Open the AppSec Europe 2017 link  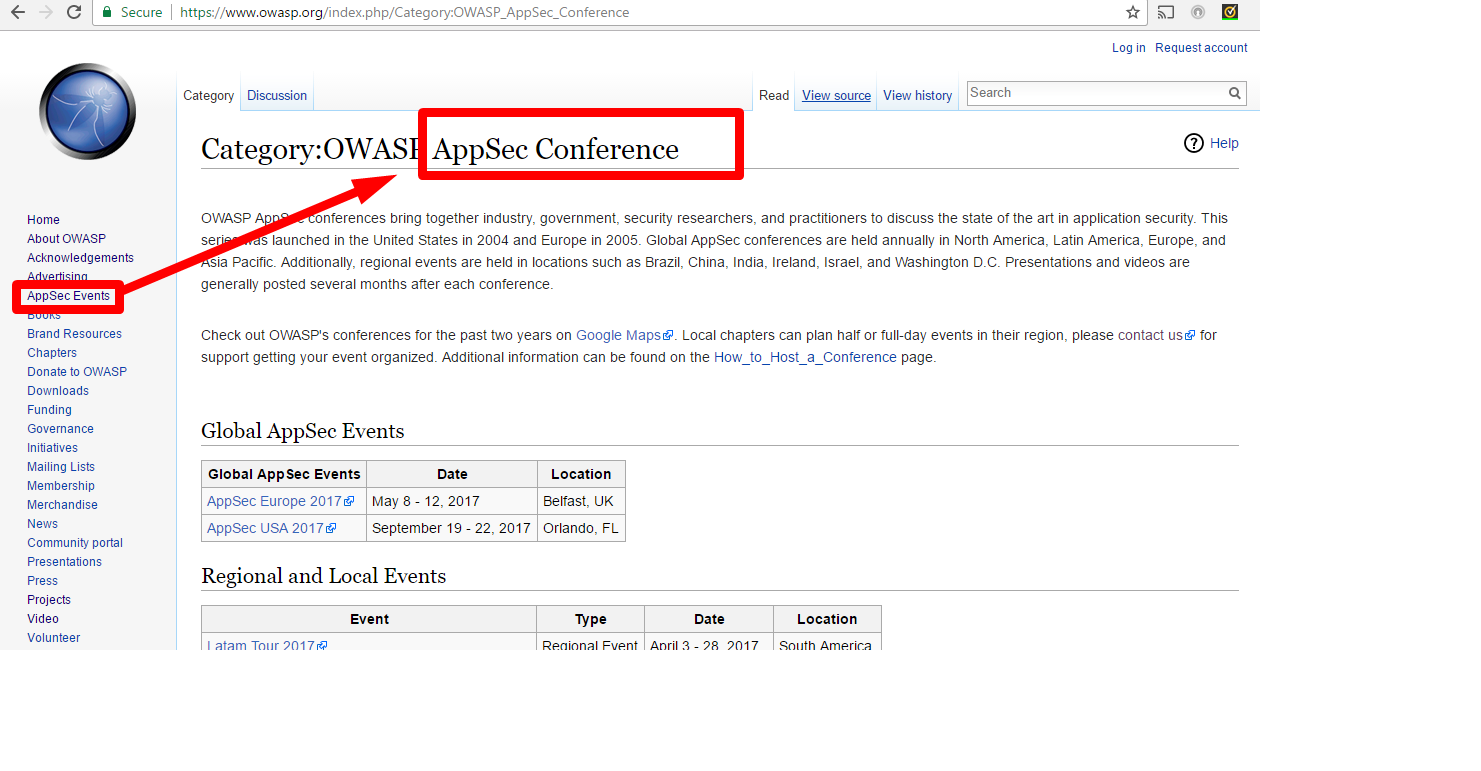coord(281,501)
